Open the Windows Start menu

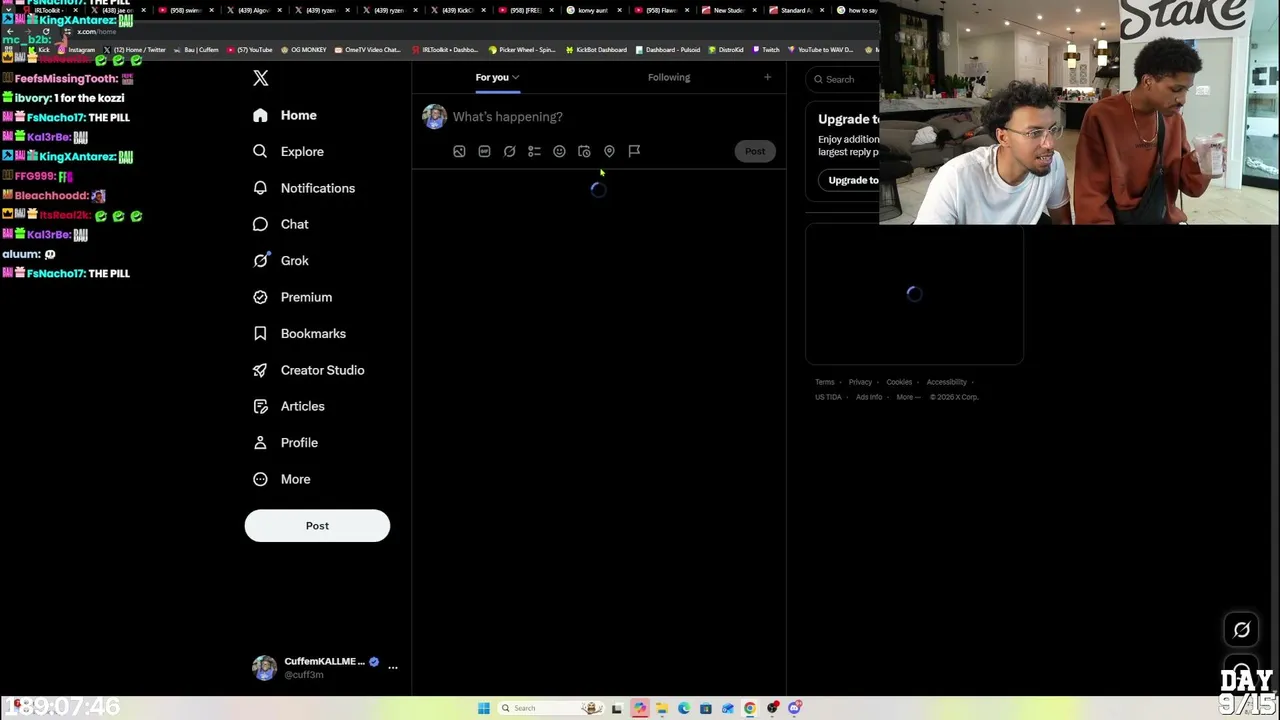point(484,708)
